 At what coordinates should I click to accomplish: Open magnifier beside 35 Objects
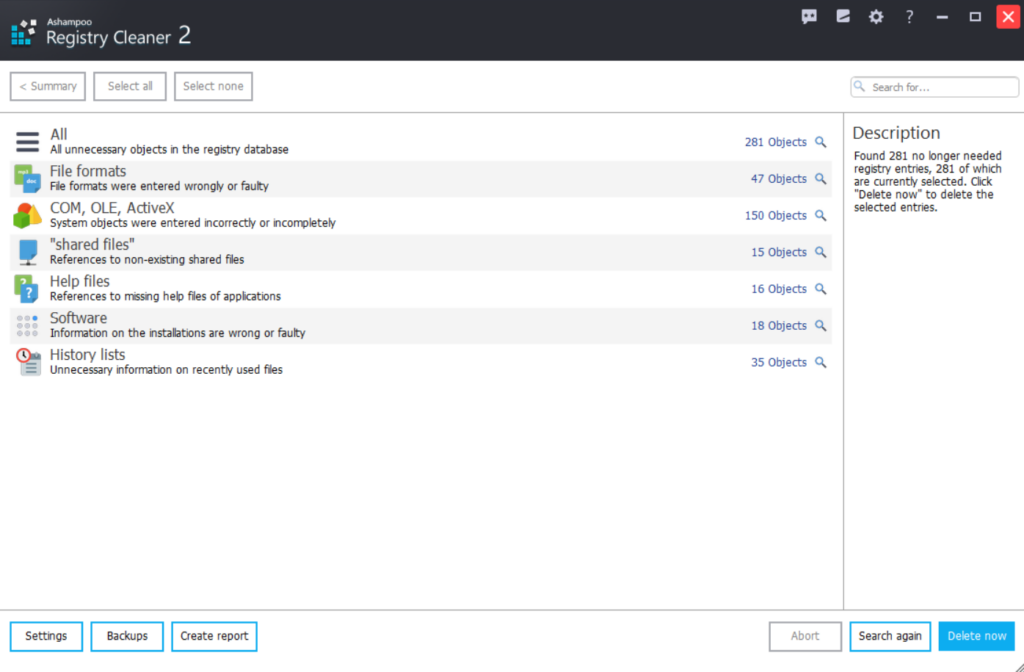coord(821,362)
